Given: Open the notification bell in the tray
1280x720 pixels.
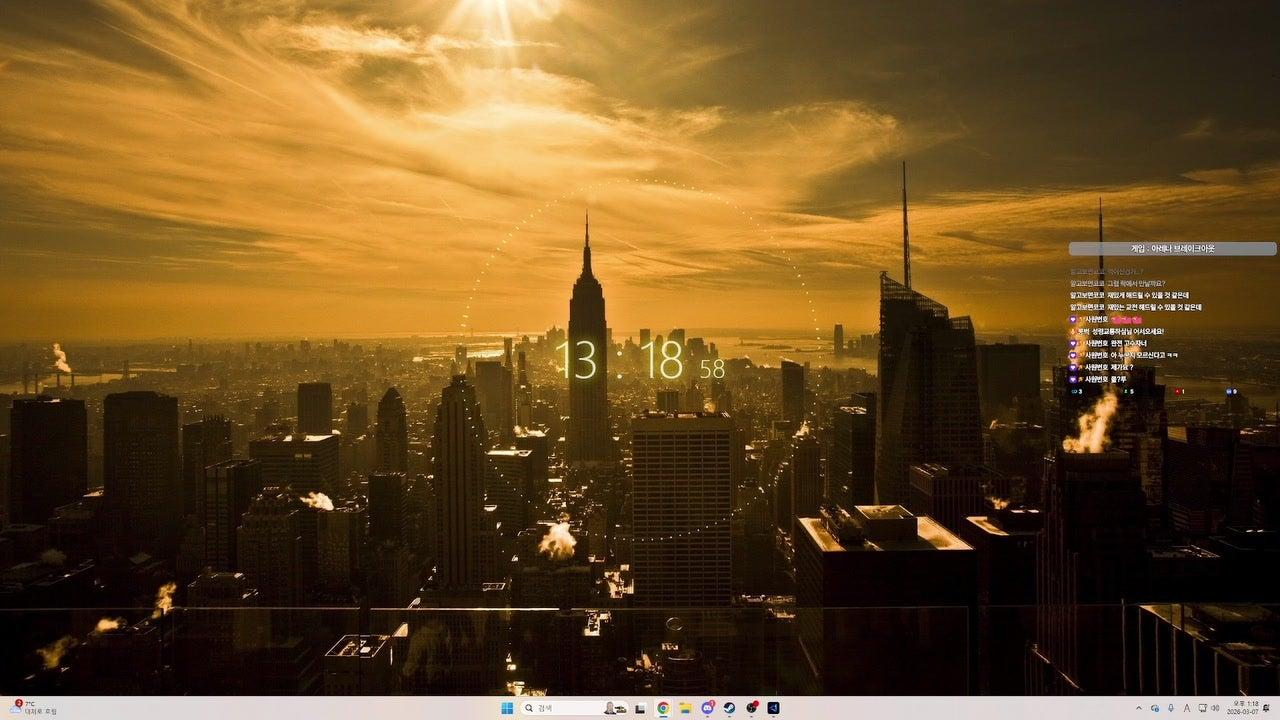Looking at the screenshot, I should point(1268,708).
